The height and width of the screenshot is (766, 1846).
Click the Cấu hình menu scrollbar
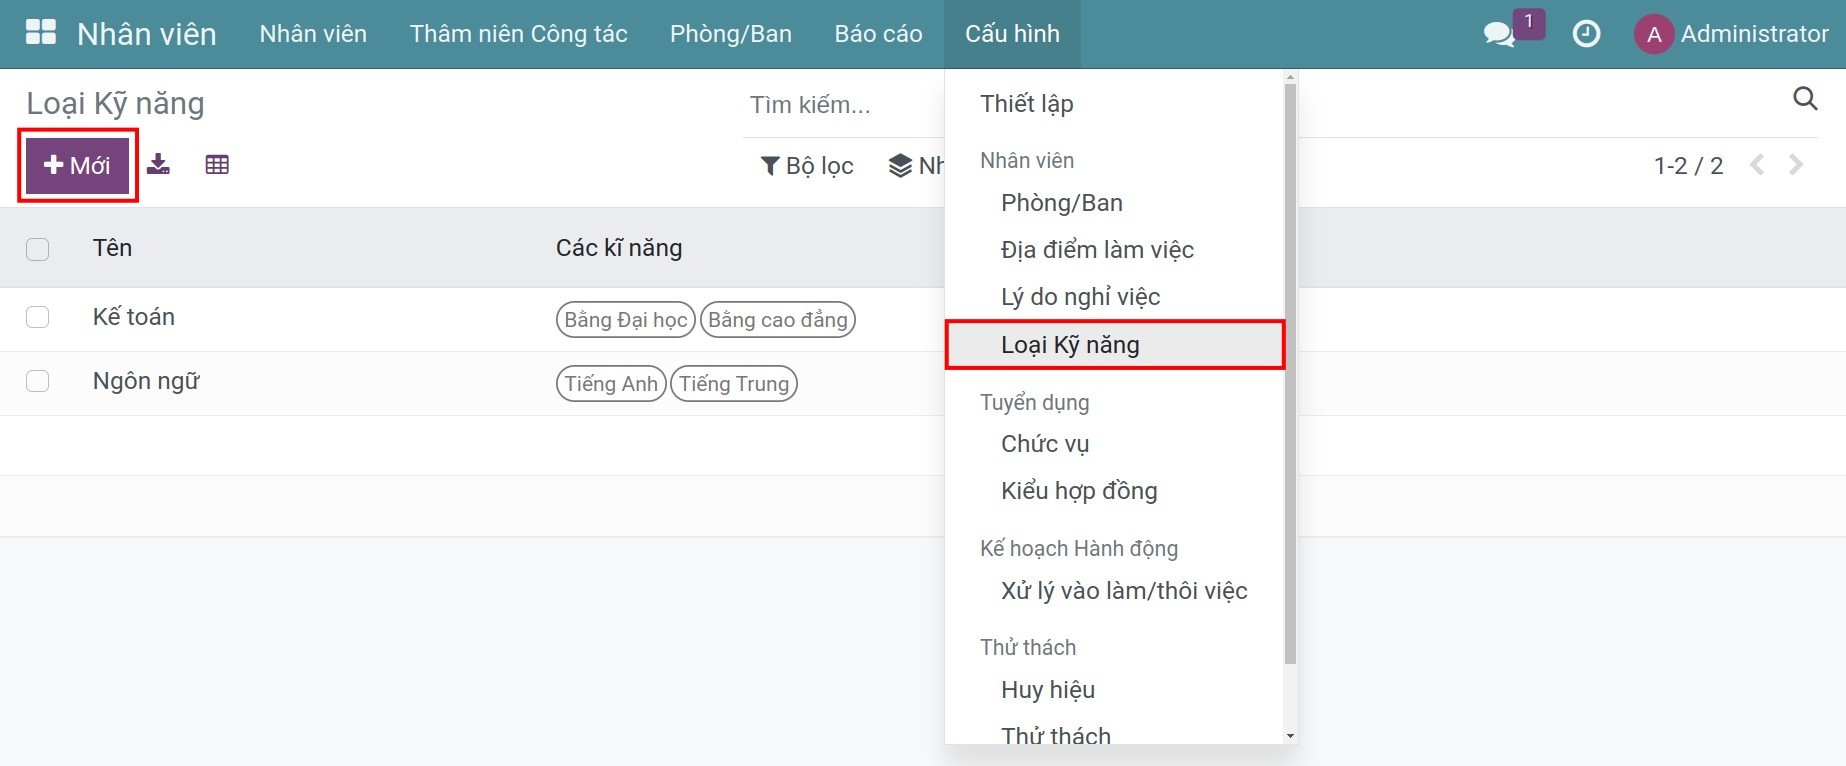coord(1290,400)
